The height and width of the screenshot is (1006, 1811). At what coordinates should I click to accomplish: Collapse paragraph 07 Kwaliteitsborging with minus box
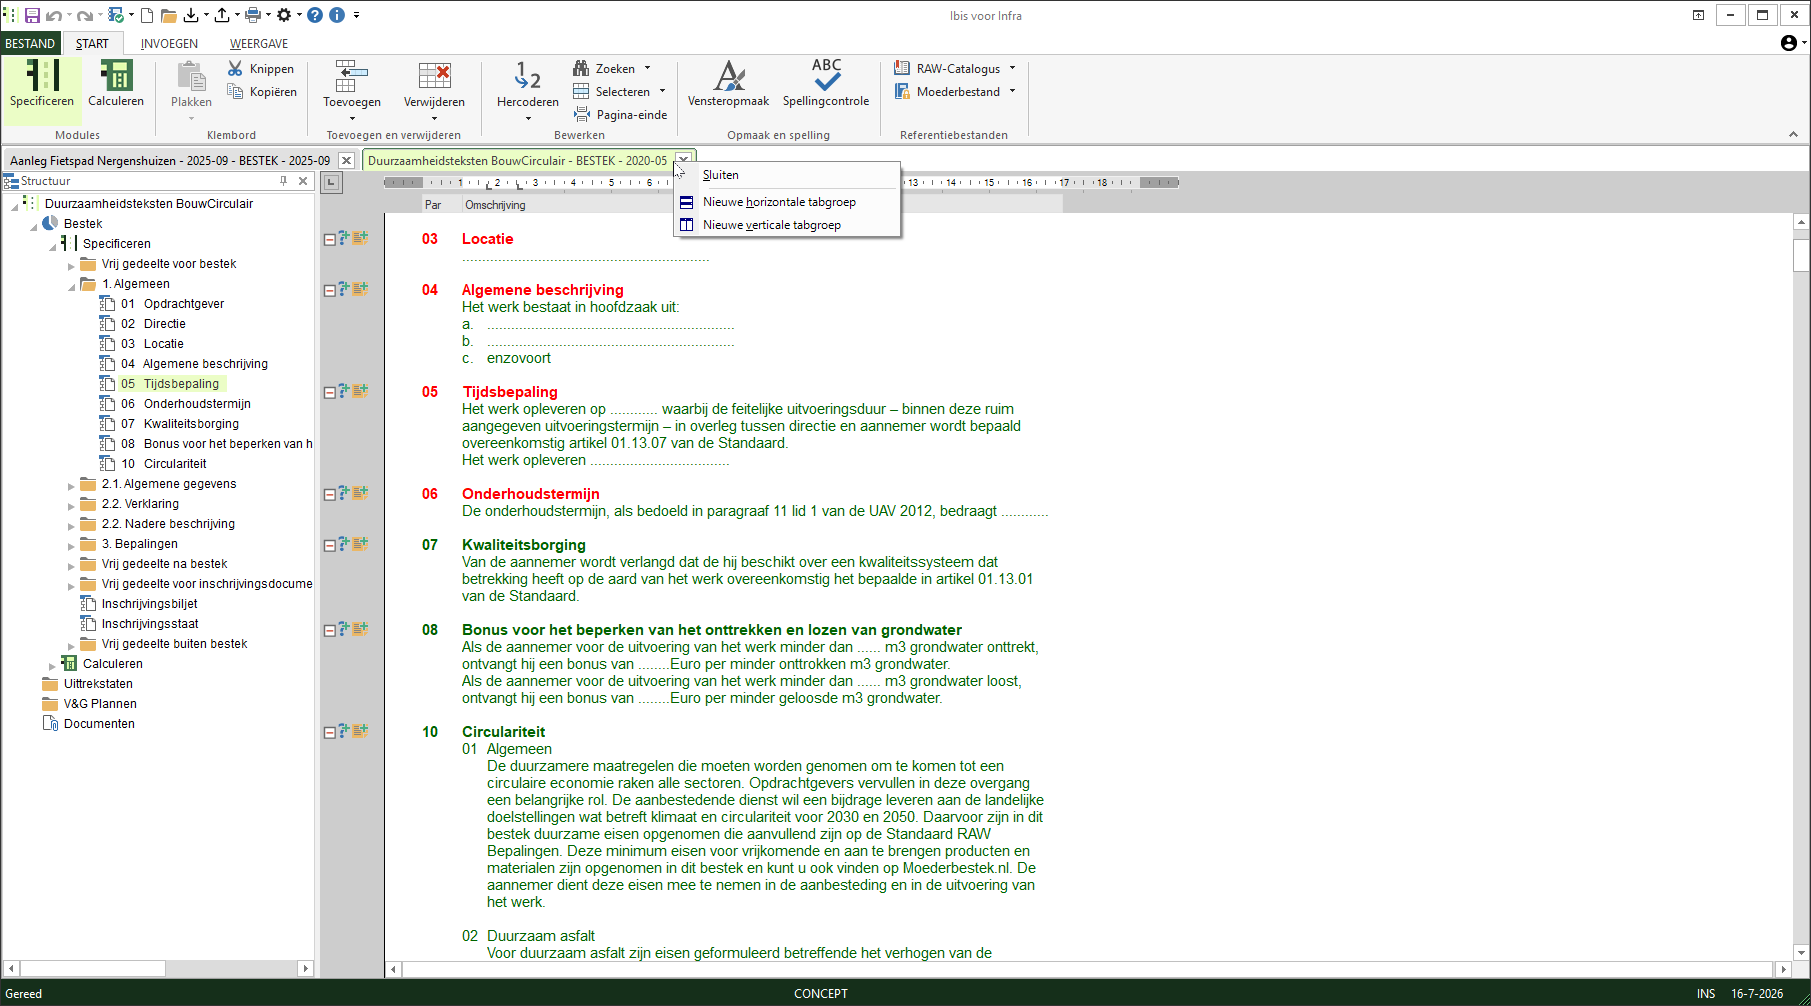(329, 545)
